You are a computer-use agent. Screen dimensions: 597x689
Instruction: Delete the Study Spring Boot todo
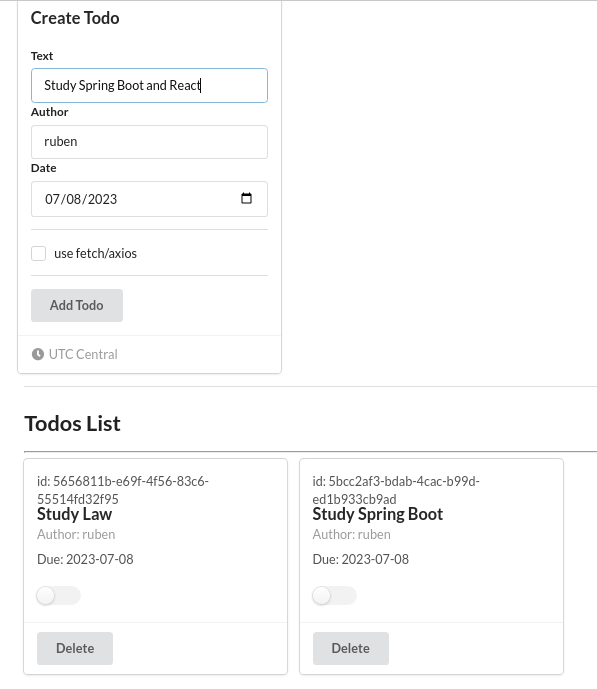(351, 649)
